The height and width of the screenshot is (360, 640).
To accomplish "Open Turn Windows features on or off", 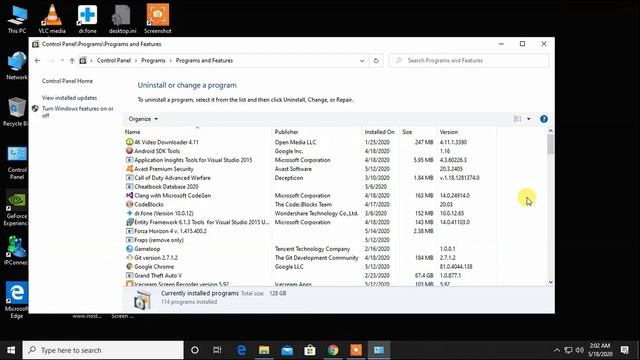I will tap(78, 112).
